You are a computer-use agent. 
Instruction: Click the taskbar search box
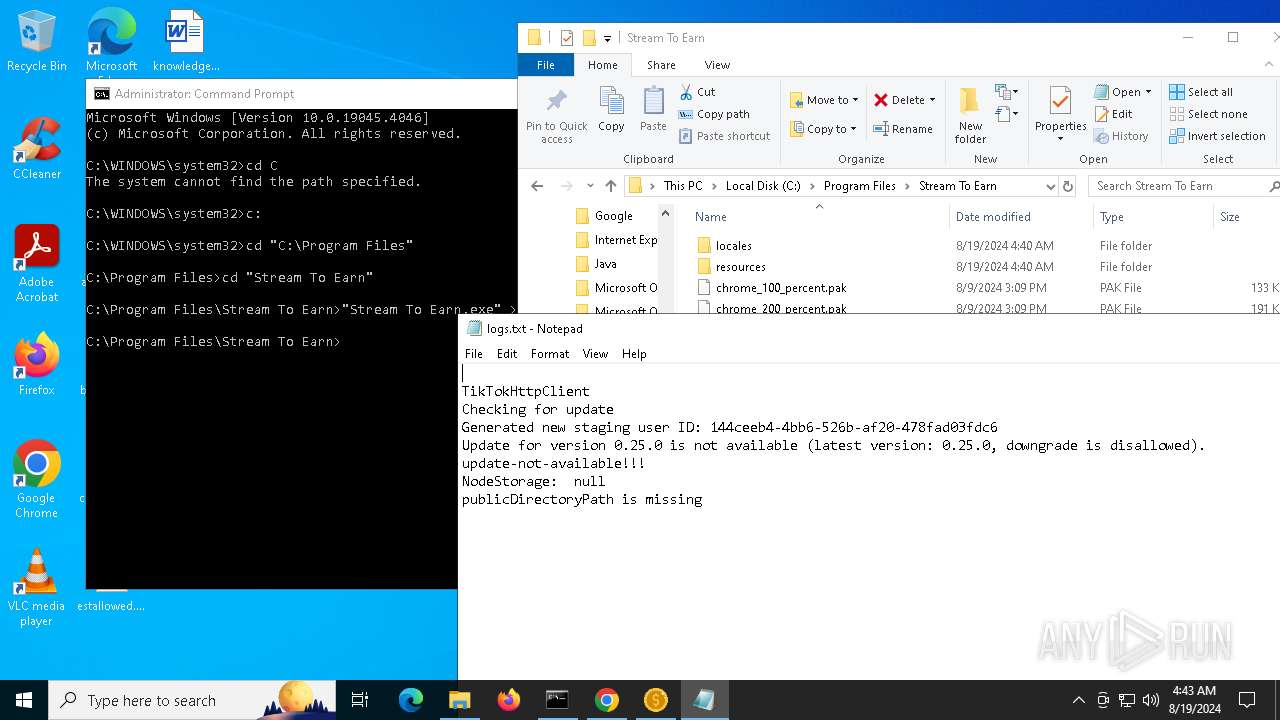tap(192, 700)
